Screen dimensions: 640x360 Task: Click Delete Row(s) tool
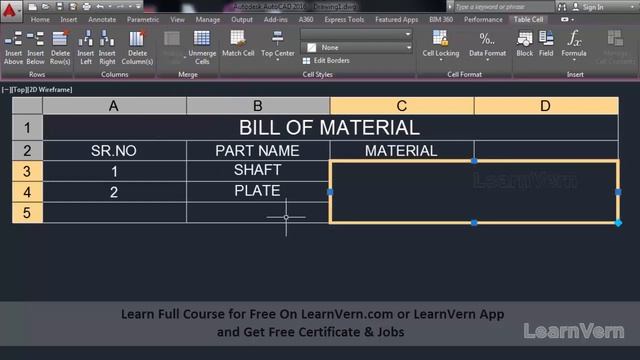click(60, 48)
